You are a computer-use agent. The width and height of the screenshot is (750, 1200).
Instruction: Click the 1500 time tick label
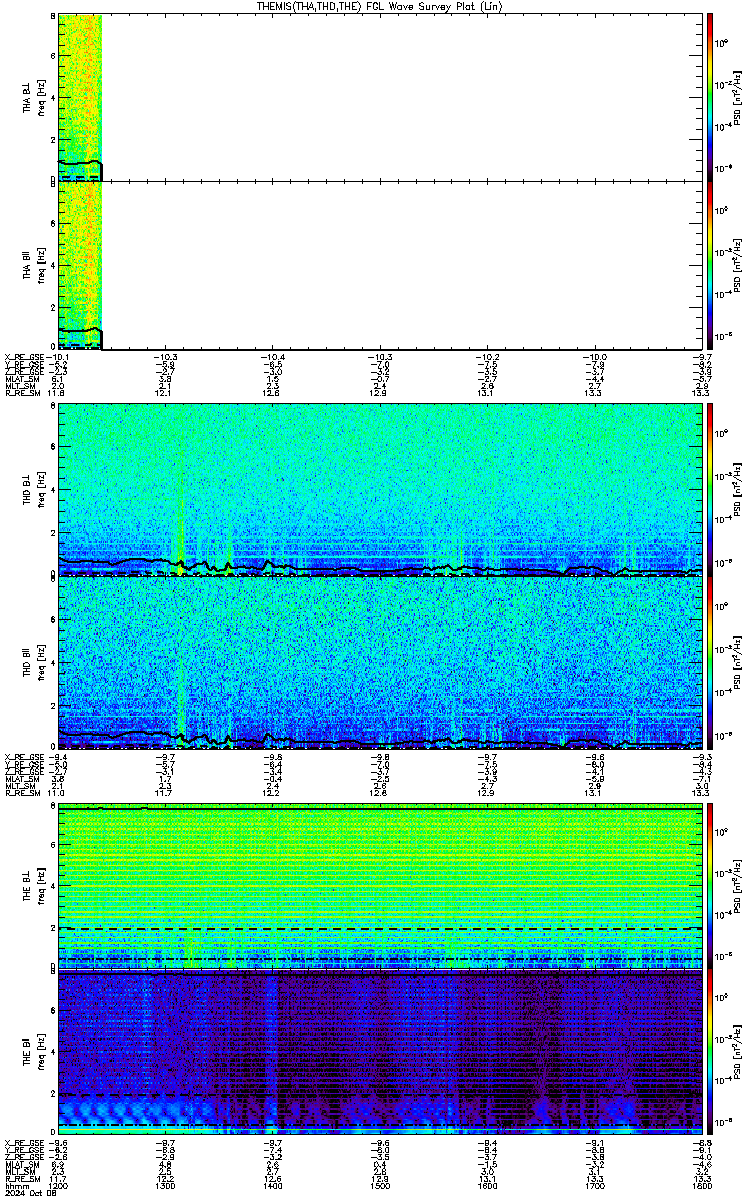379,1186
